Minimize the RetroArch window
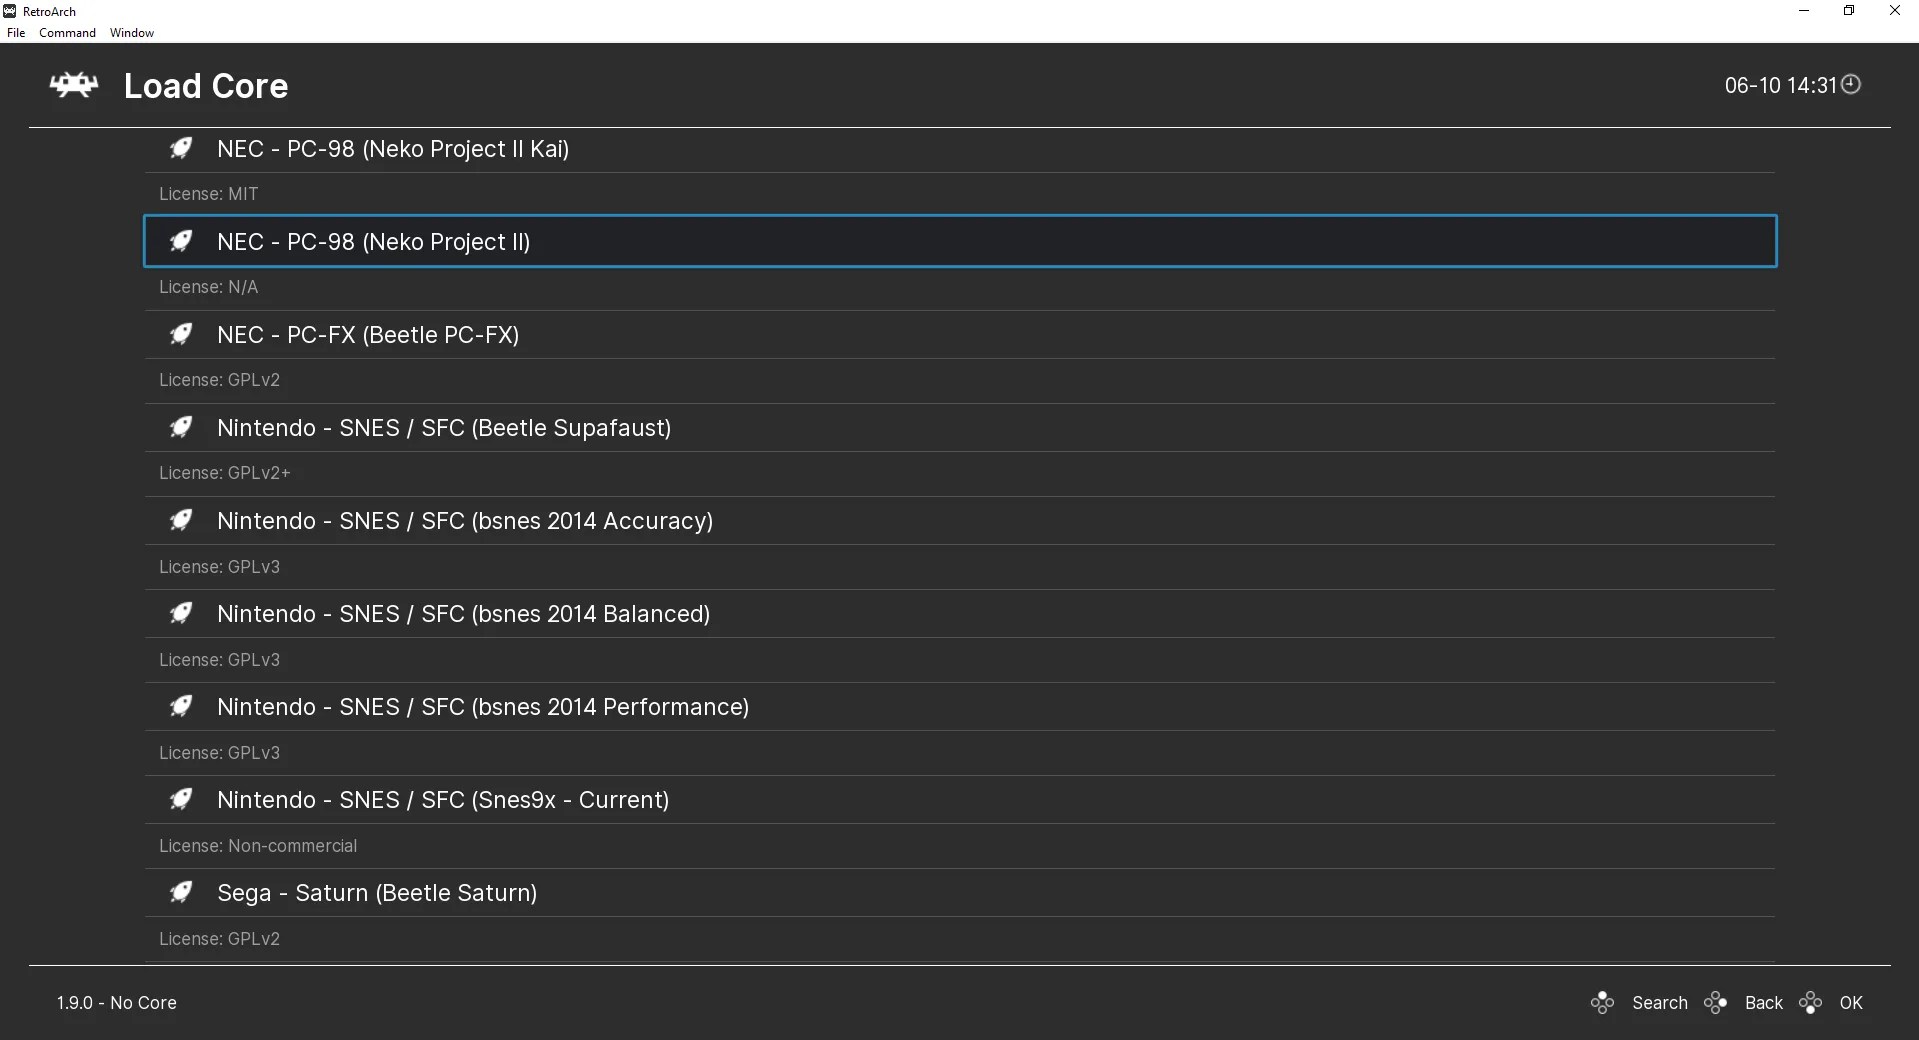The width and height of the screenshot is (1919, 1040). 1804,11
